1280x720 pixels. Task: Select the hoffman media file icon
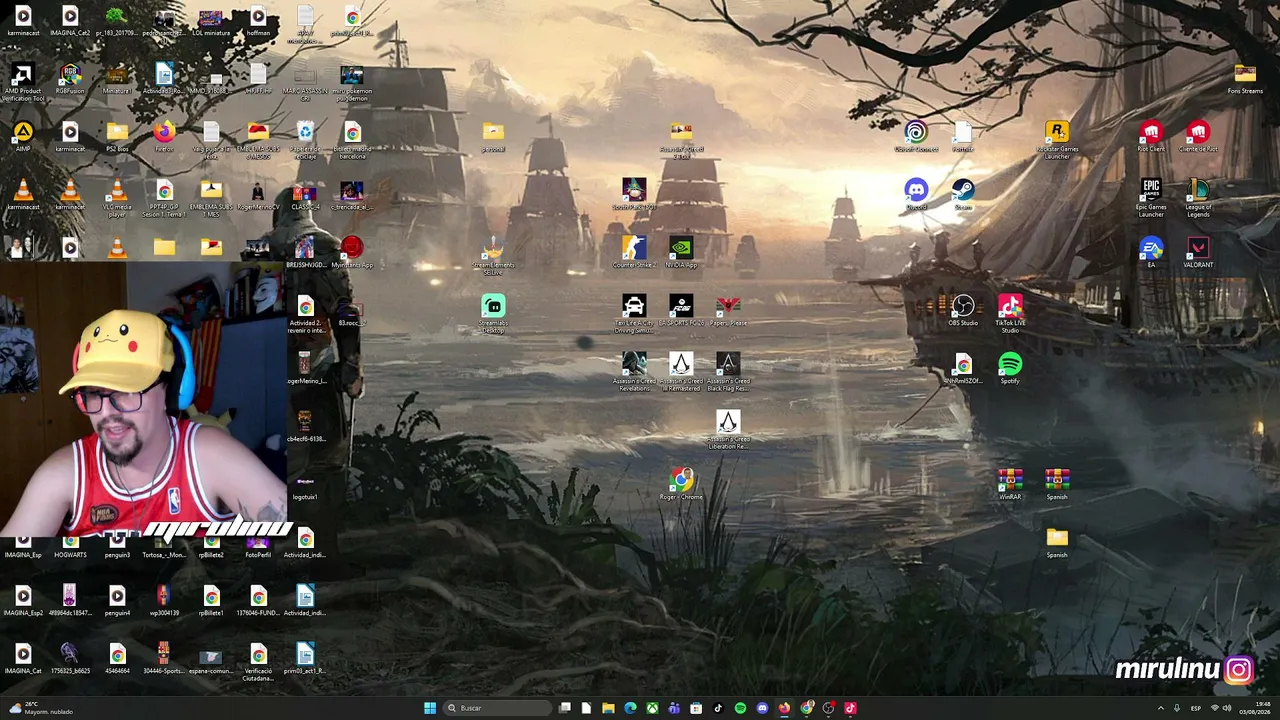point(258,21)
